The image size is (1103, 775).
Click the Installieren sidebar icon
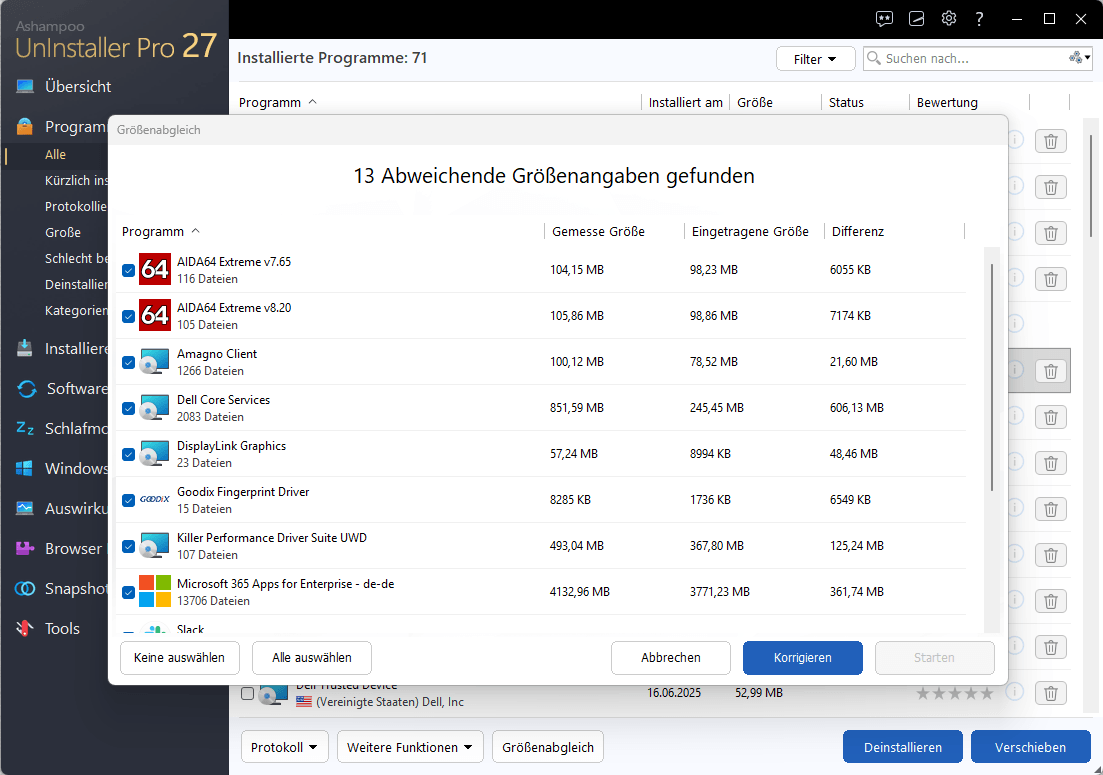pos(25,348)
